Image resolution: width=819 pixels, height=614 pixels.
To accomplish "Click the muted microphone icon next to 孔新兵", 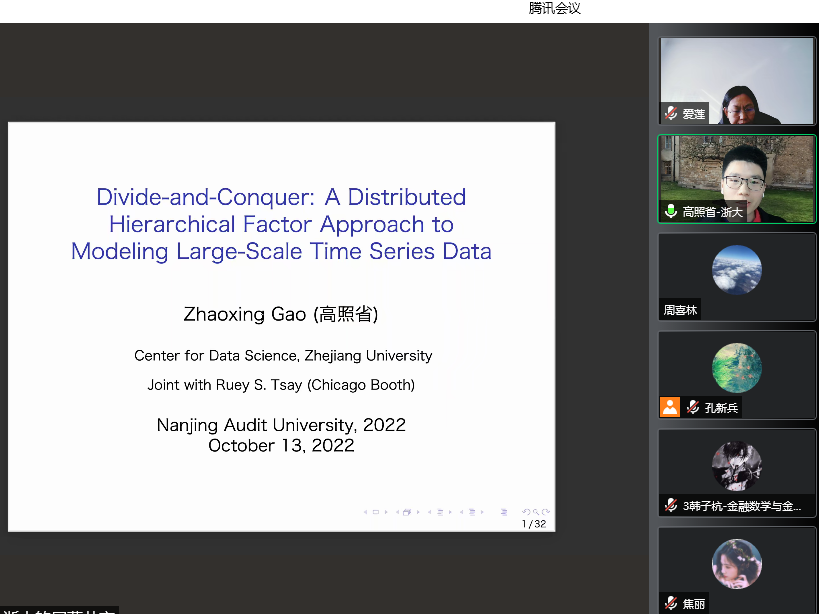I will 692,408.
